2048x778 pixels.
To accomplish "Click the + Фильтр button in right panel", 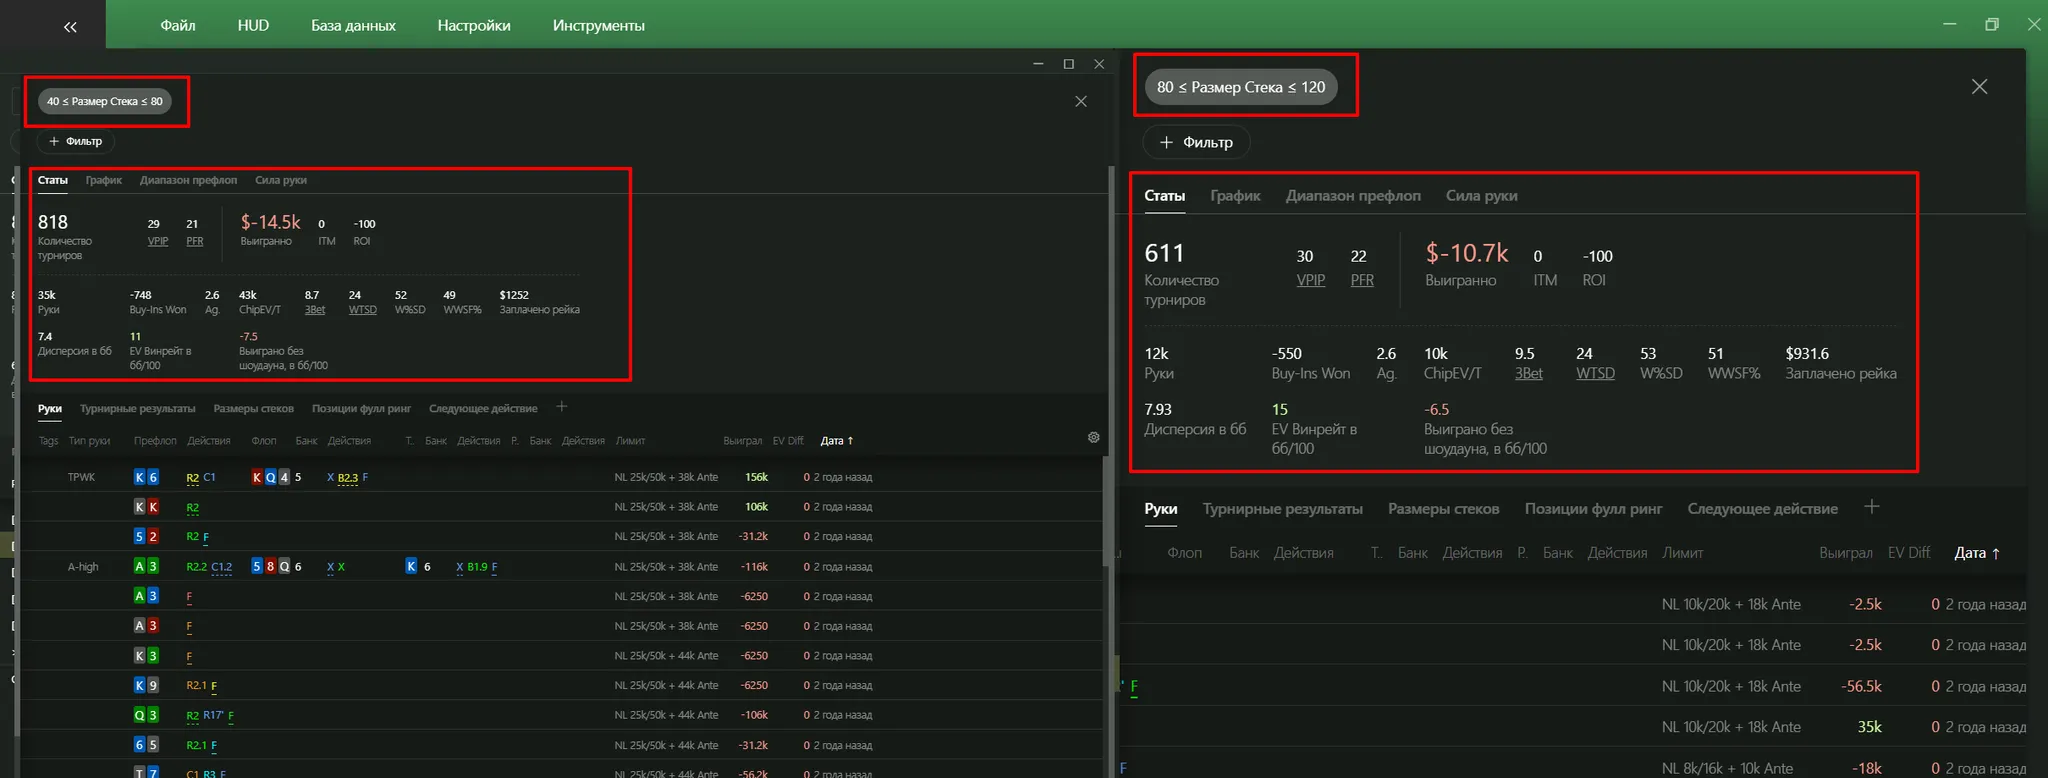I will click(x=1196, y=142).
